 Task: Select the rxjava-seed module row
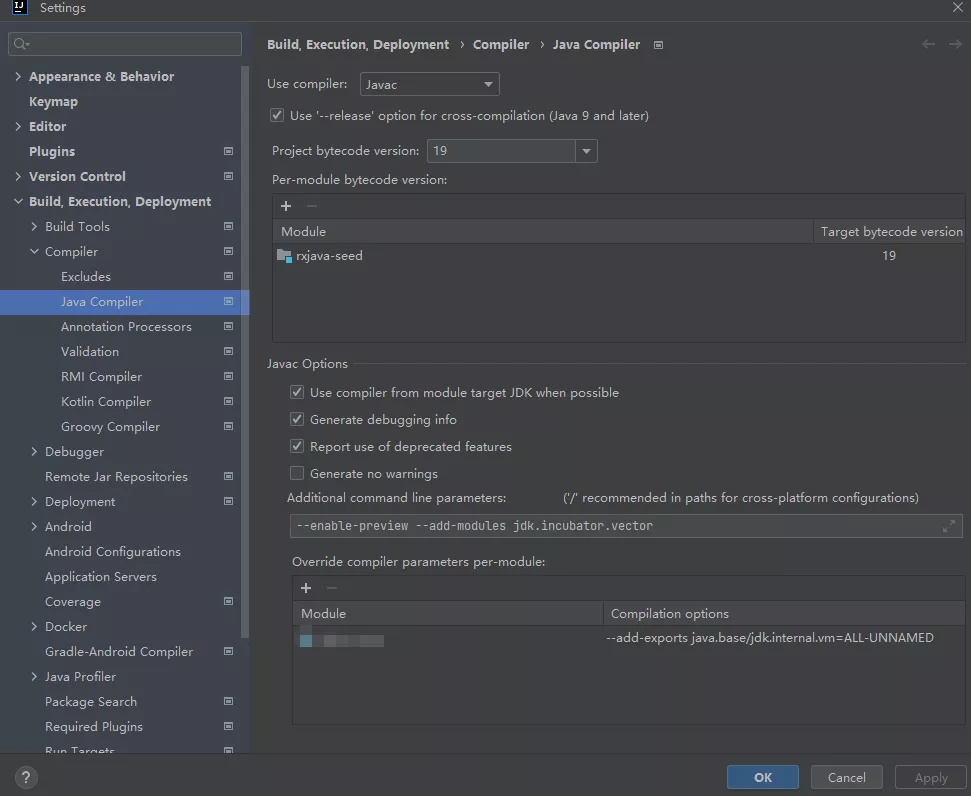(x=618, y=256)
